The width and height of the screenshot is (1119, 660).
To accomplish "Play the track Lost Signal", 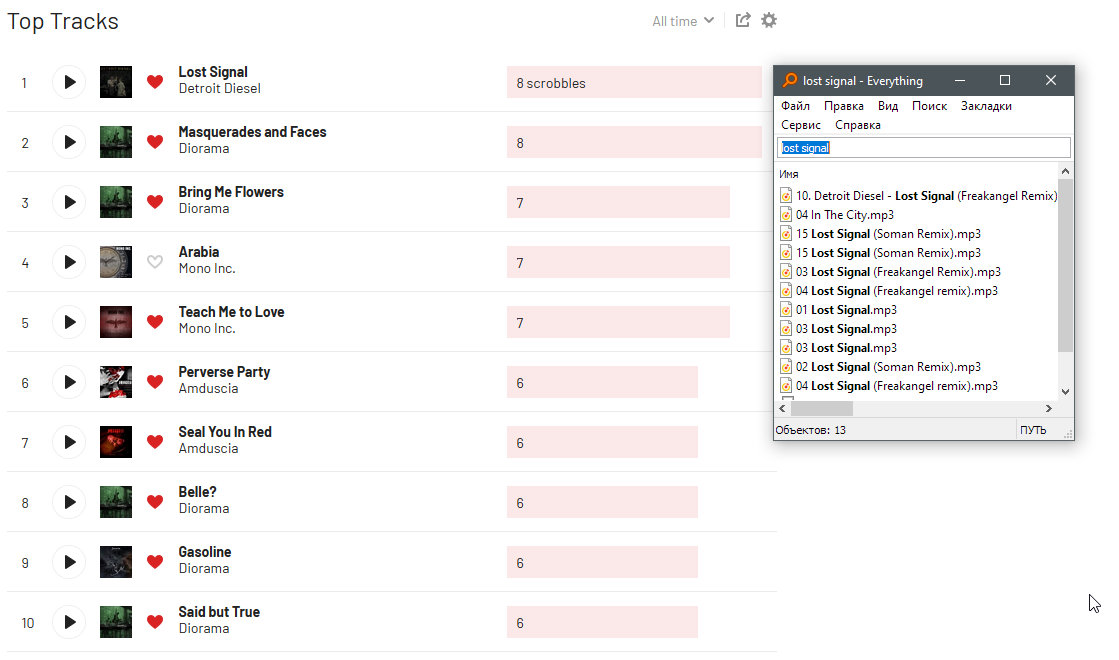I will pos(69,82).
